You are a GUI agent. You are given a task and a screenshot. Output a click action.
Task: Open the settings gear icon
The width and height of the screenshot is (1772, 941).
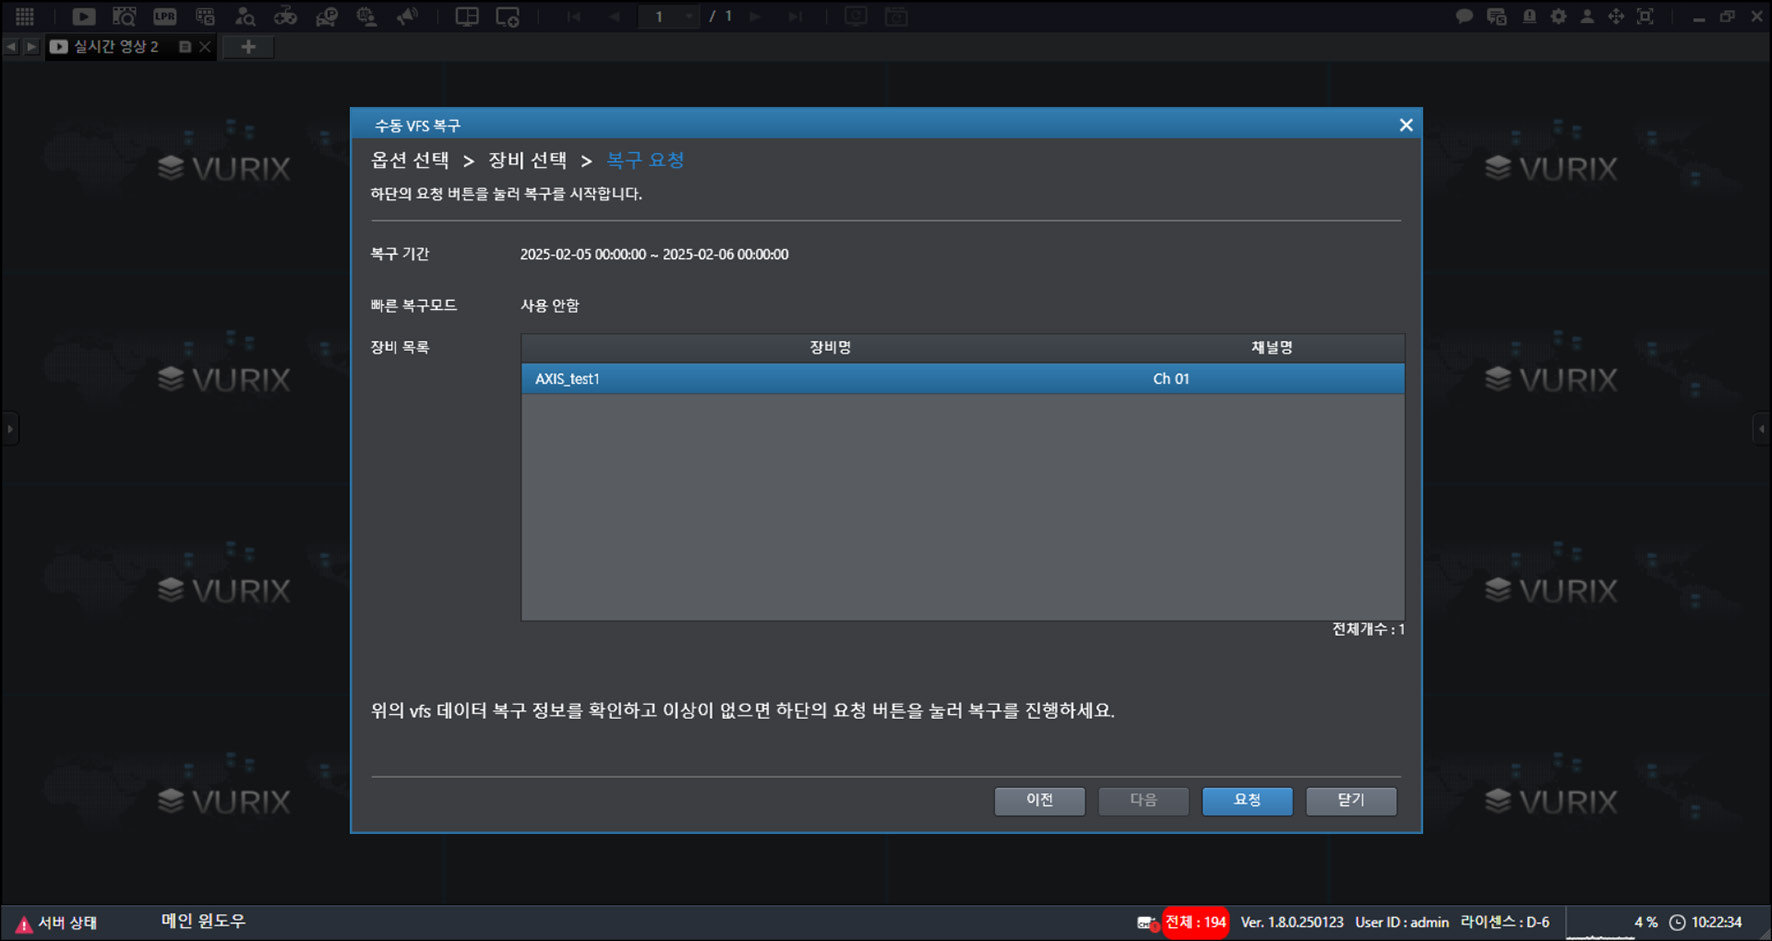click(1558, 16)
